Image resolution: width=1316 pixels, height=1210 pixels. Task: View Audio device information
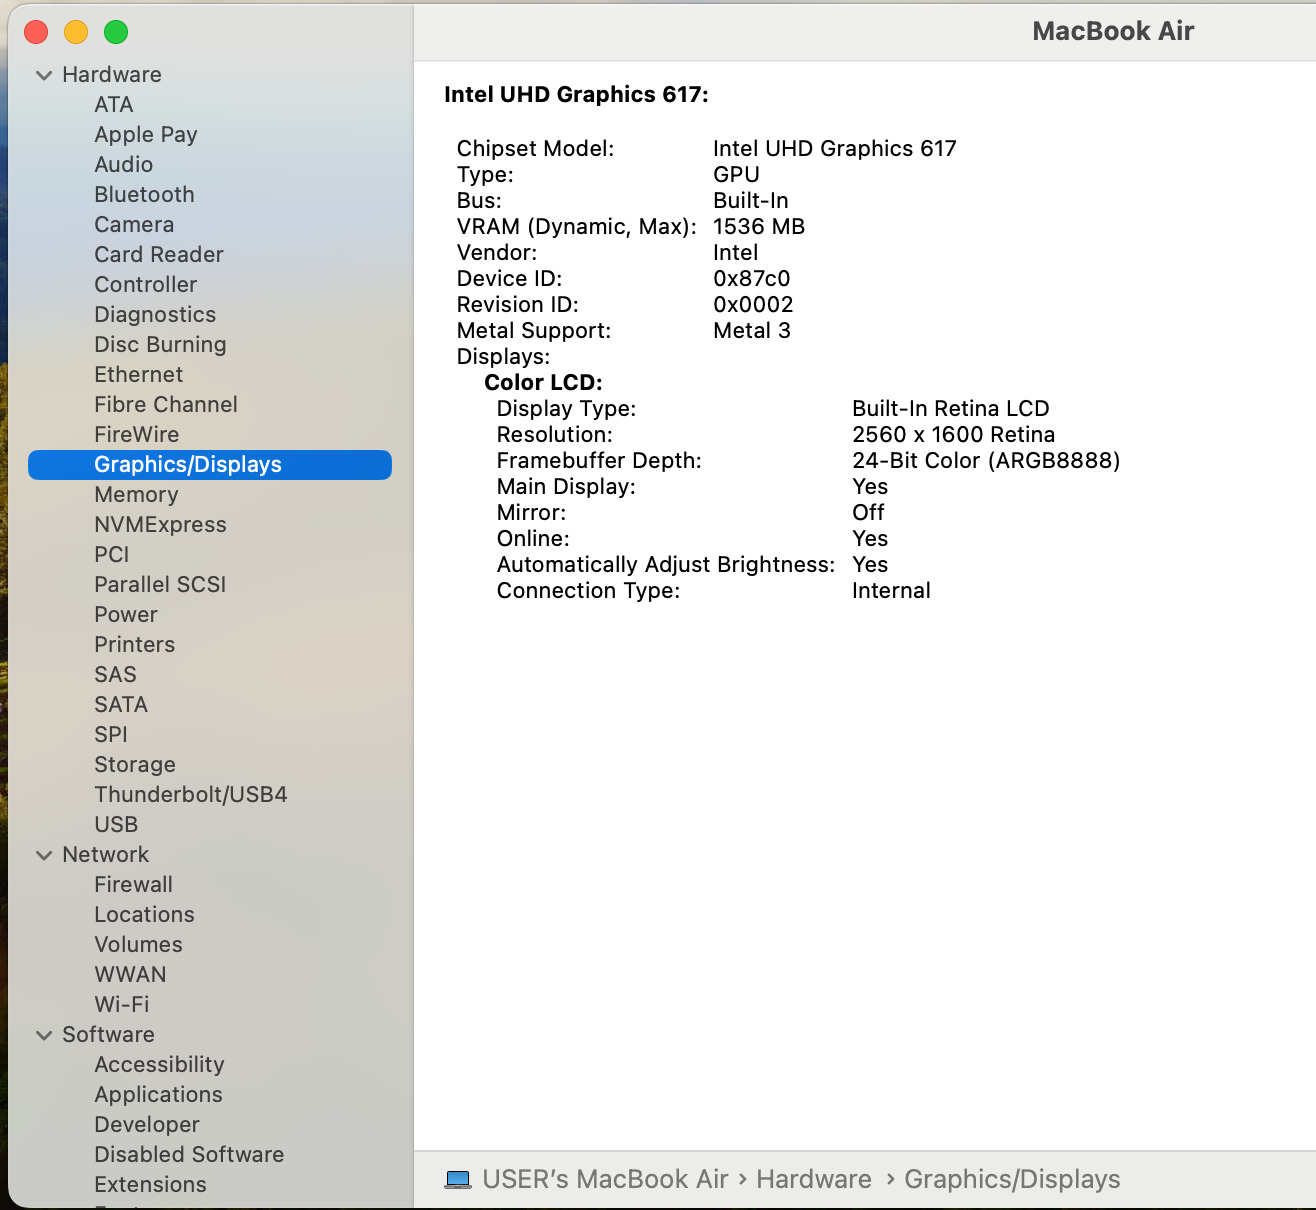pyautogui.click(x=124, y=164)
